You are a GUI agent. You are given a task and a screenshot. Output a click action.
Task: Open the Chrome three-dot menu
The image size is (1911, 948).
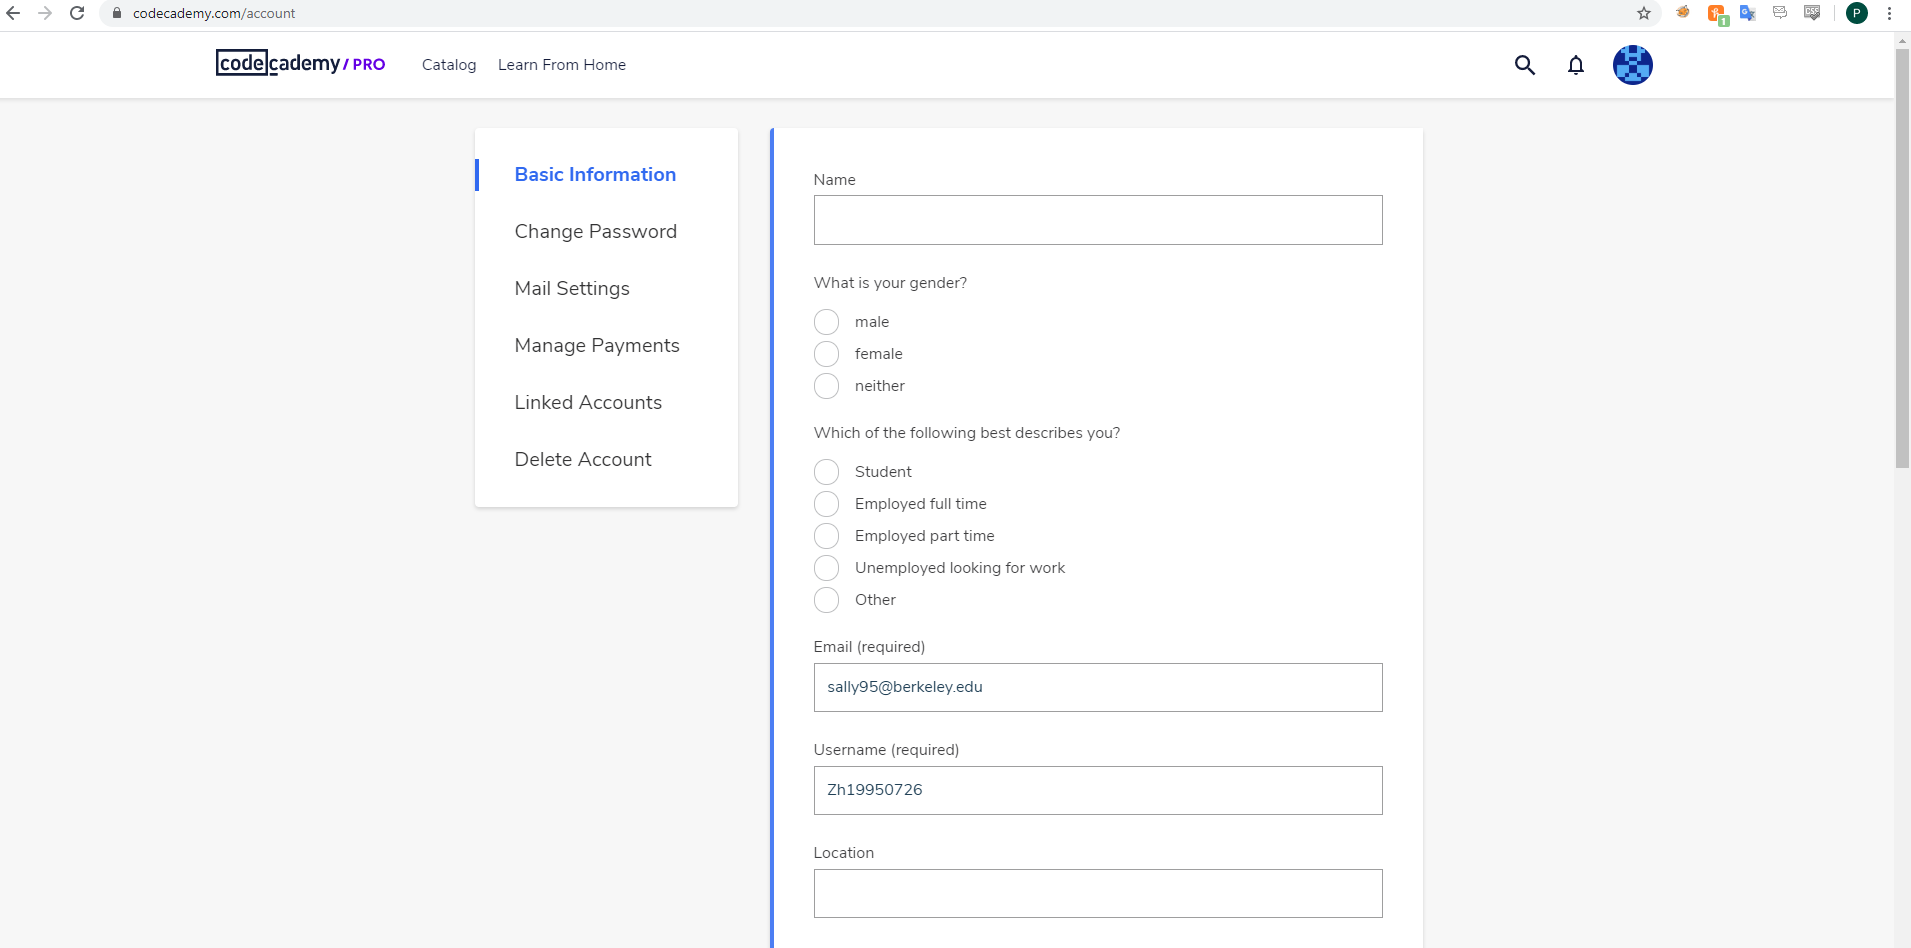[1889, 13]
